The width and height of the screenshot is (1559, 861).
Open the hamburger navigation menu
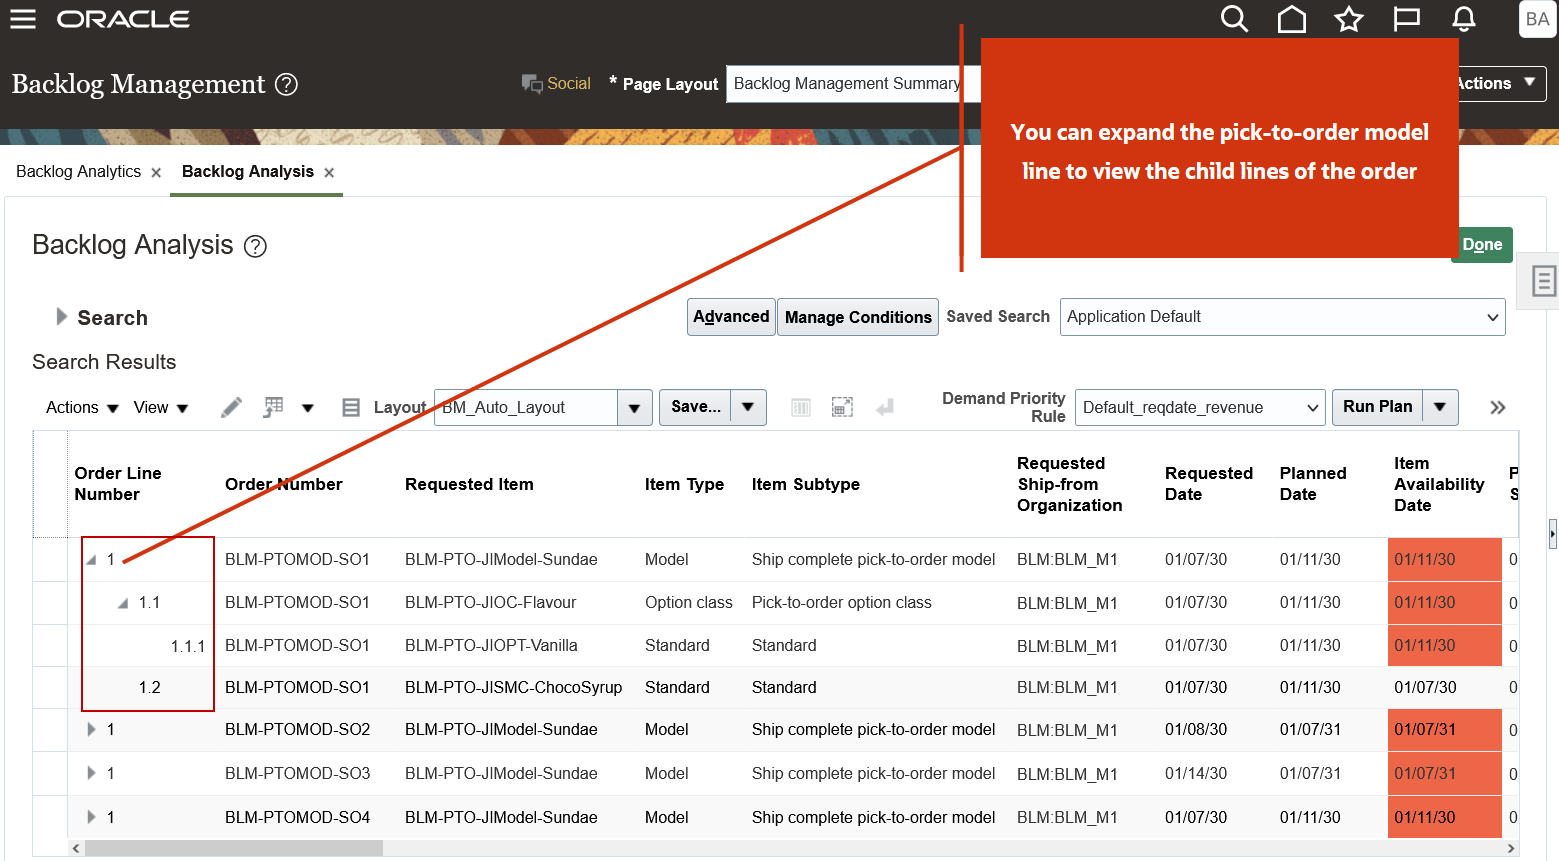click(23, 19)
